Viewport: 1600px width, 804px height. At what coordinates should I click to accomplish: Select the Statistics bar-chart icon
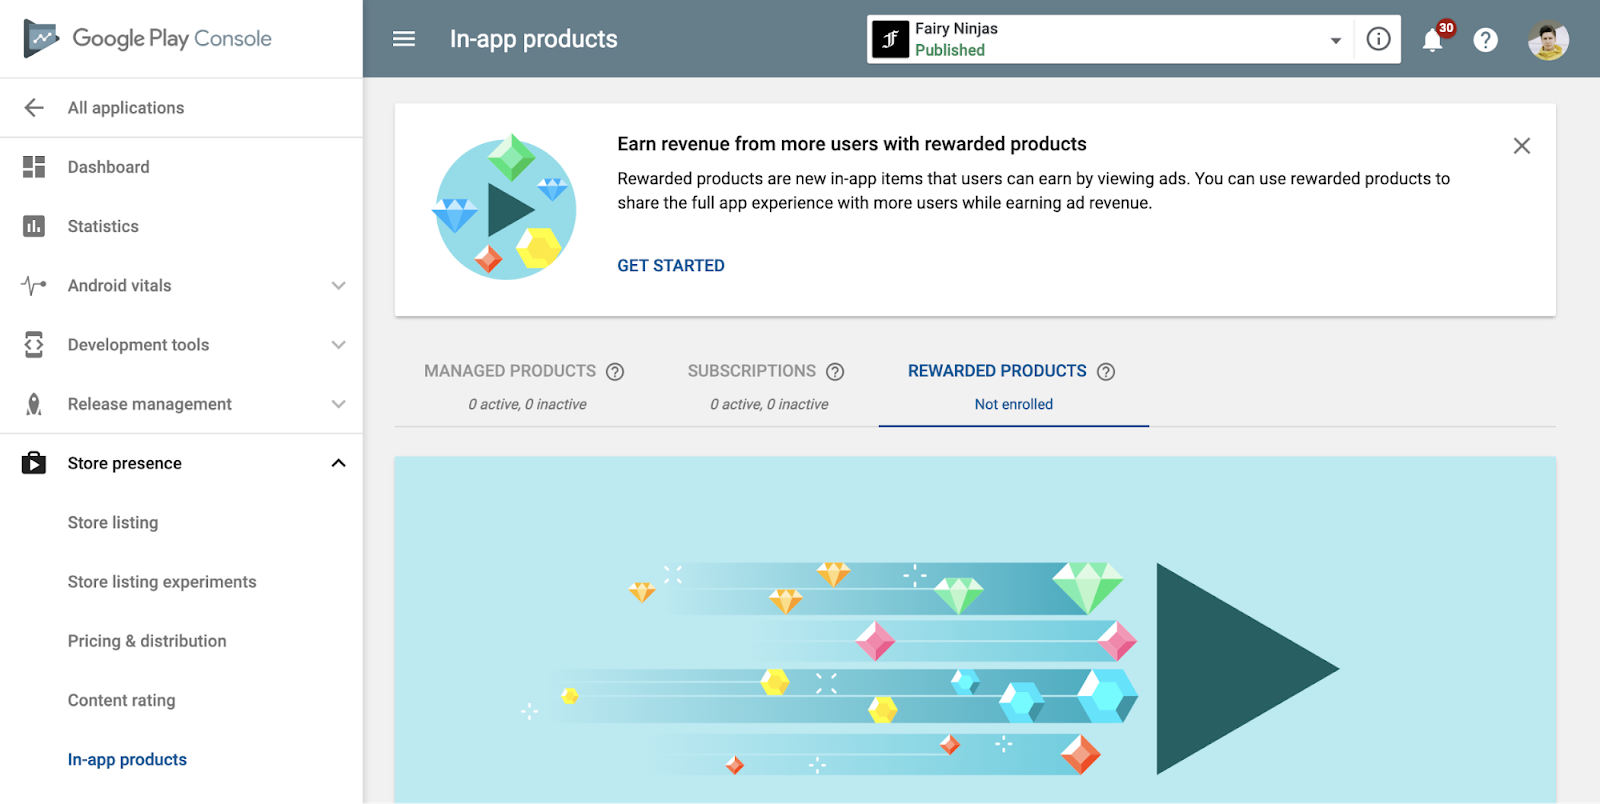coord(33,226)
